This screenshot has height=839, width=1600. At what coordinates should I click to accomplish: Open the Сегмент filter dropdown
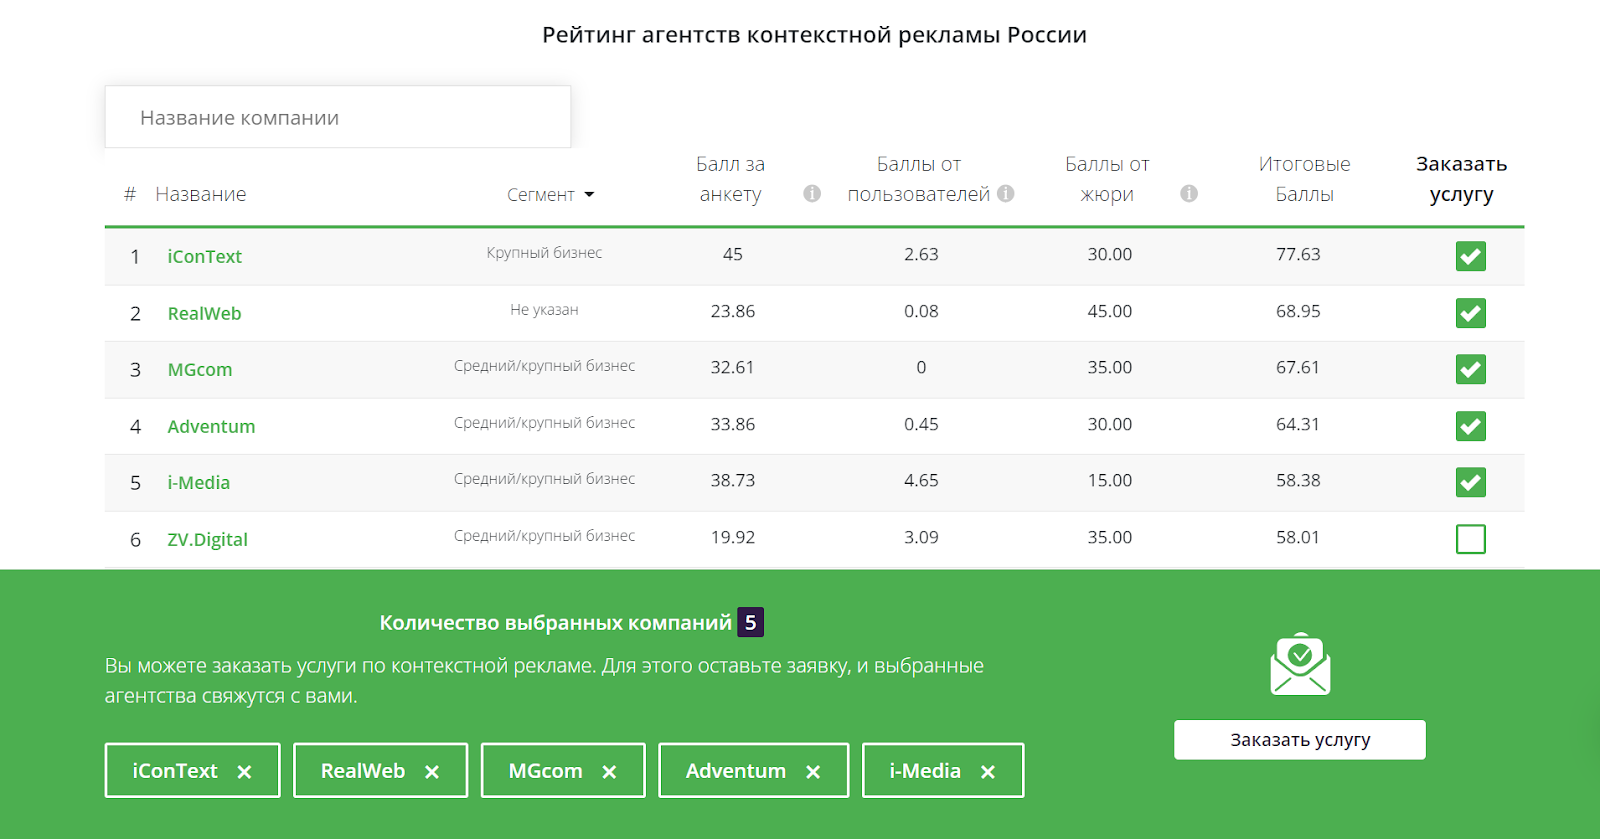pyautogui.click(x=551, y=195)
